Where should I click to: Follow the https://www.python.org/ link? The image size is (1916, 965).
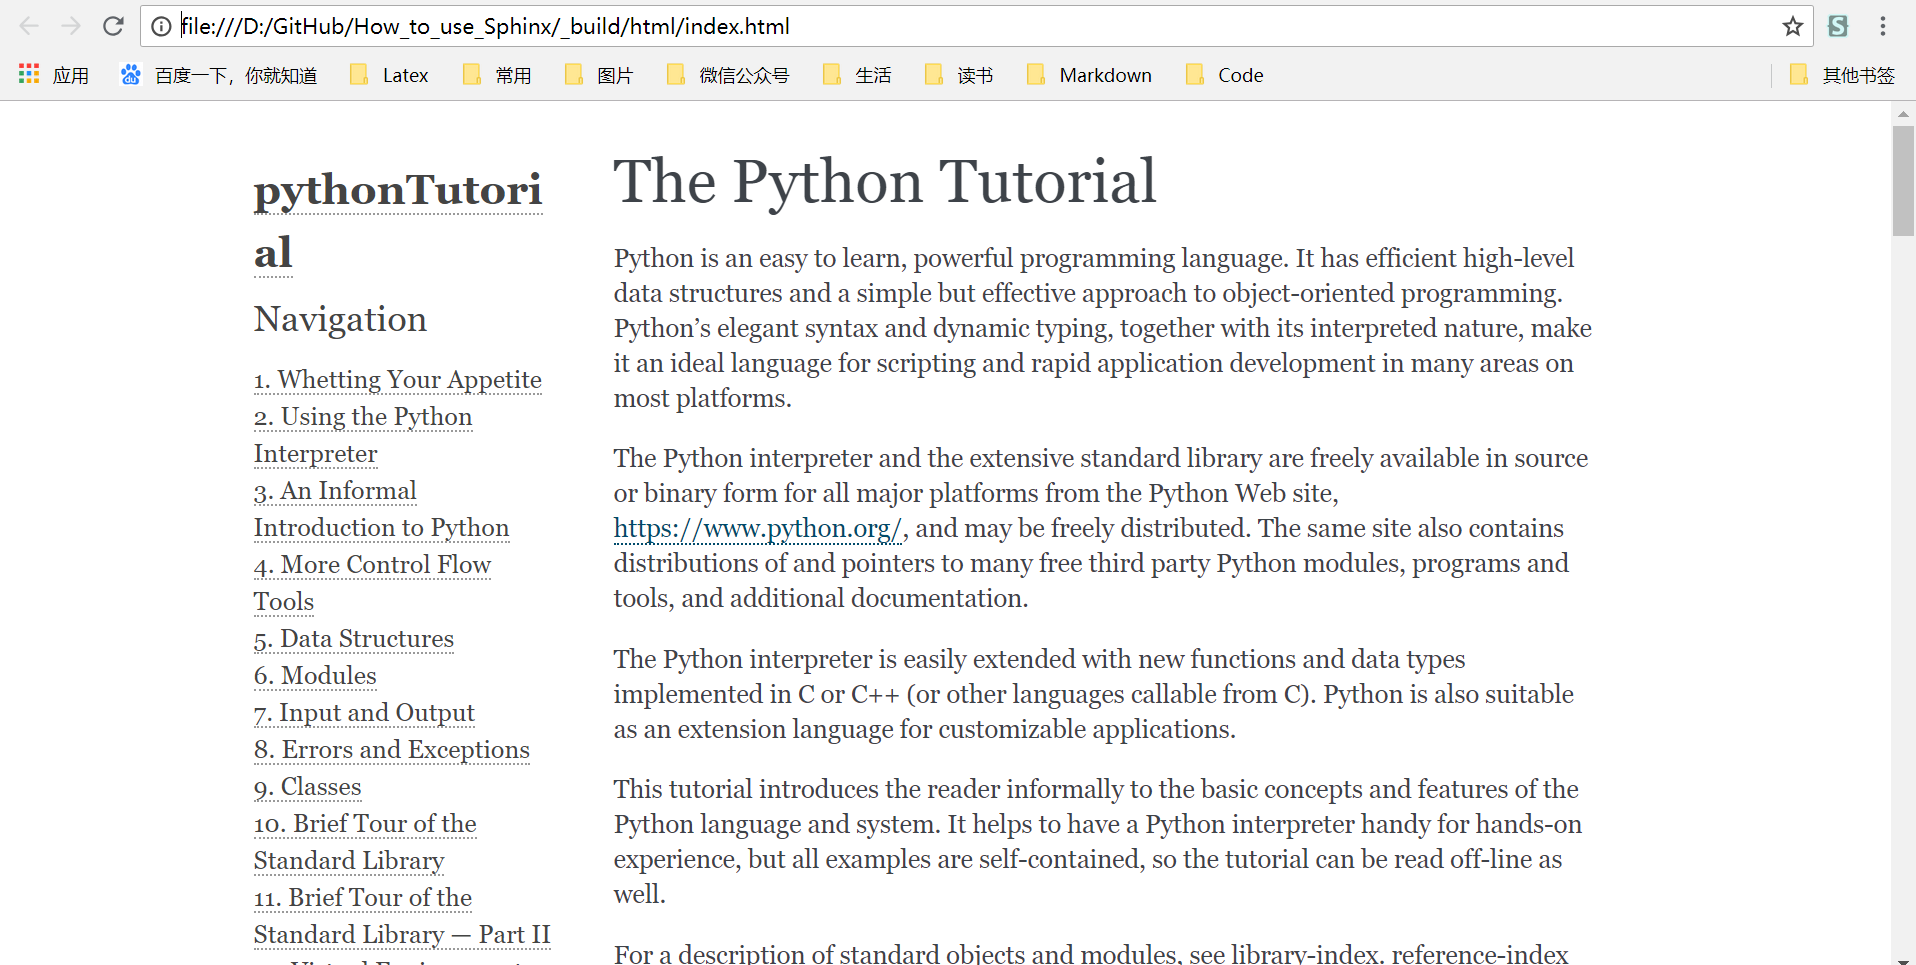(758, 528)
